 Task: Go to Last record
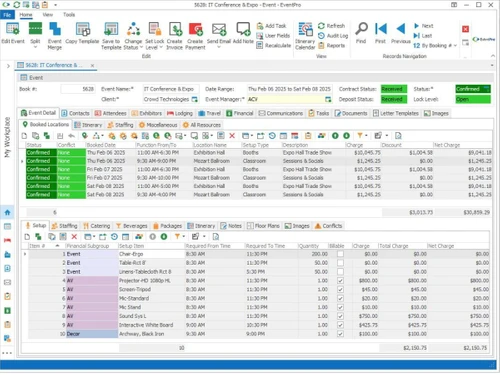423,36
